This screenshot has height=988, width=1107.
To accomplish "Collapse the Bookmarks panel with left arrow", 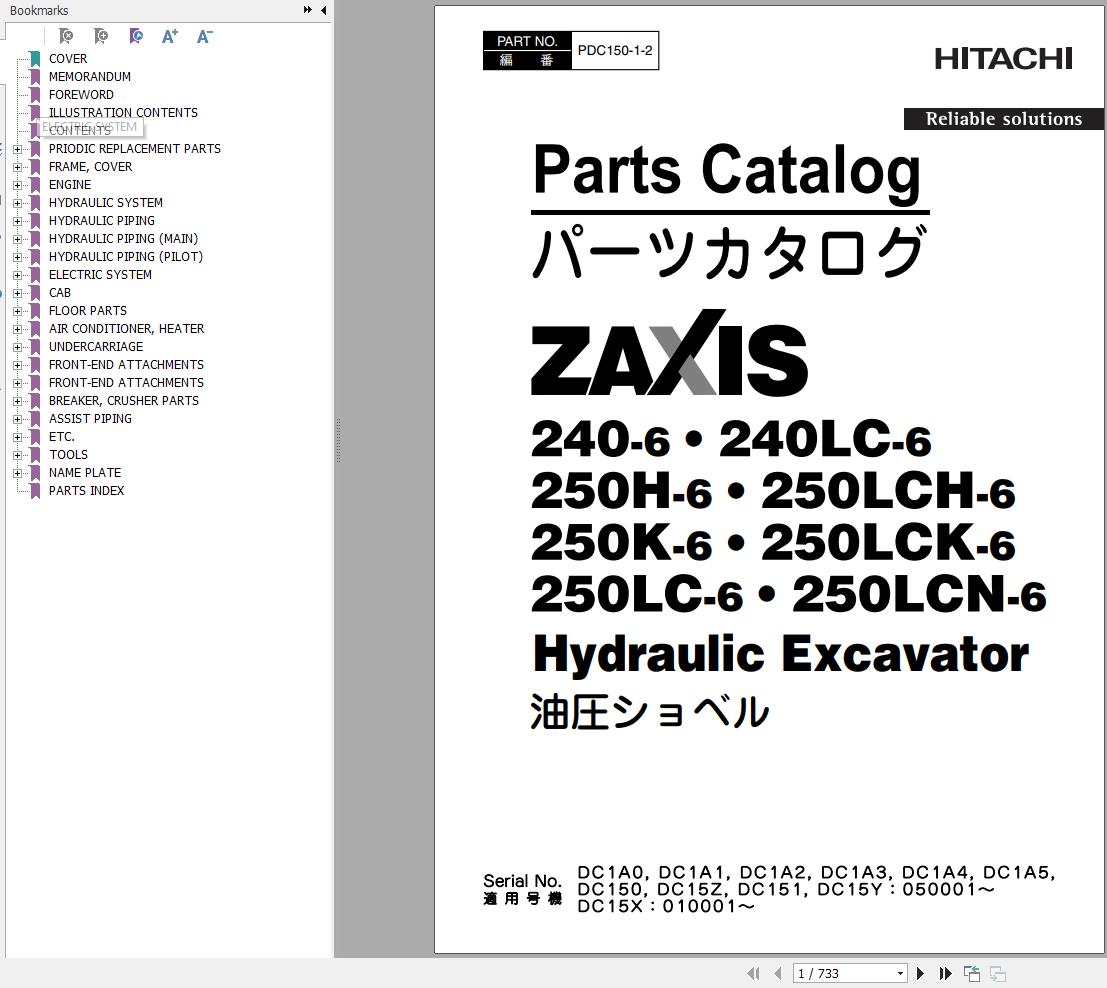I will coord(323,10).
